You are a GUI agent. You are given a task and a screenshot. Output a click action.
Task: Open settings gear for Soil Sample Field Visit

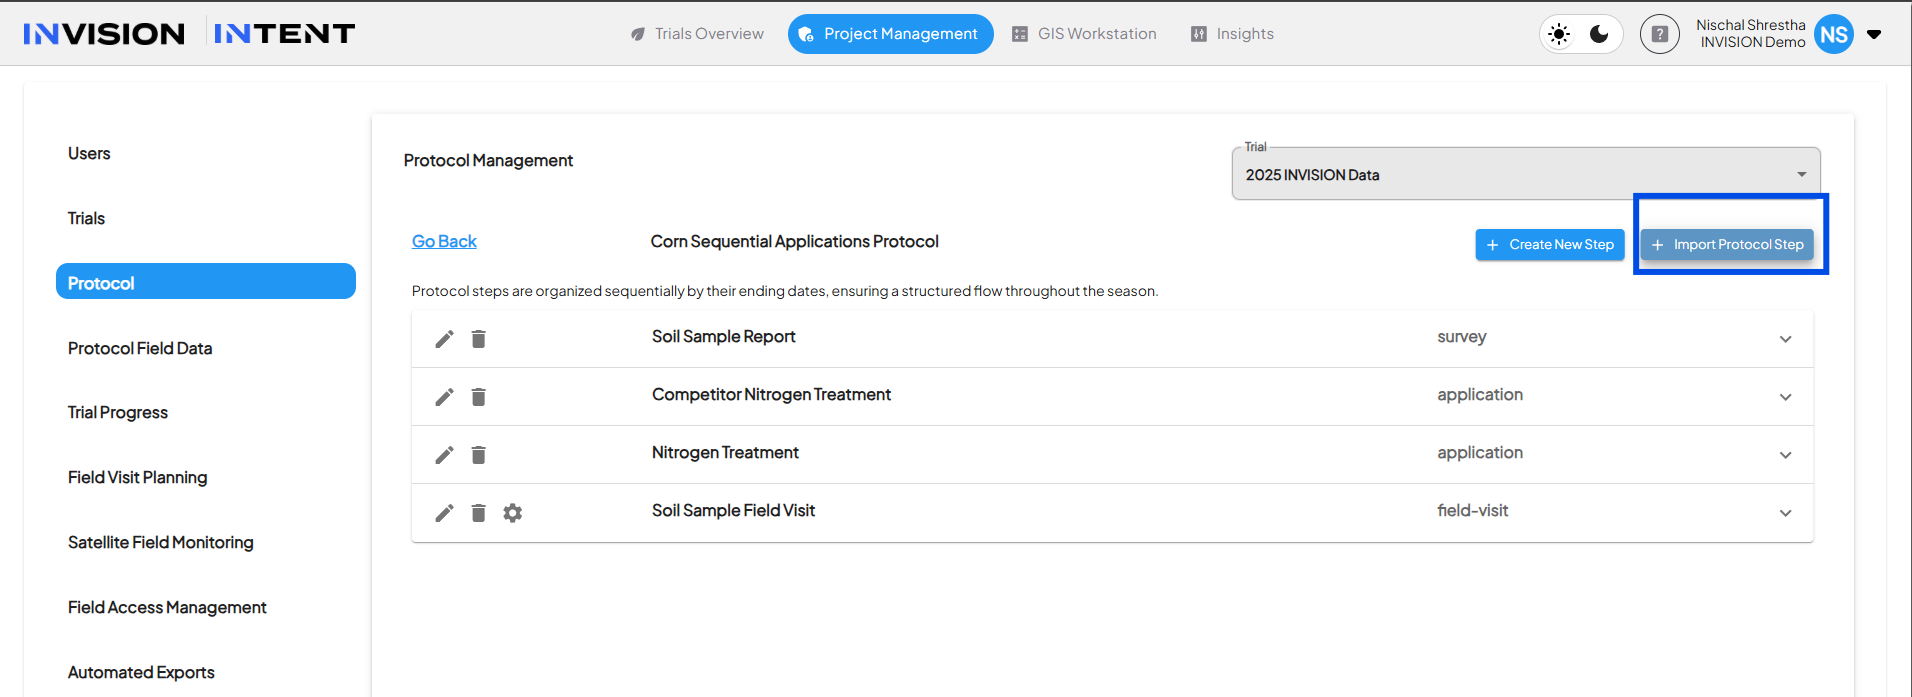pos(513,513)
